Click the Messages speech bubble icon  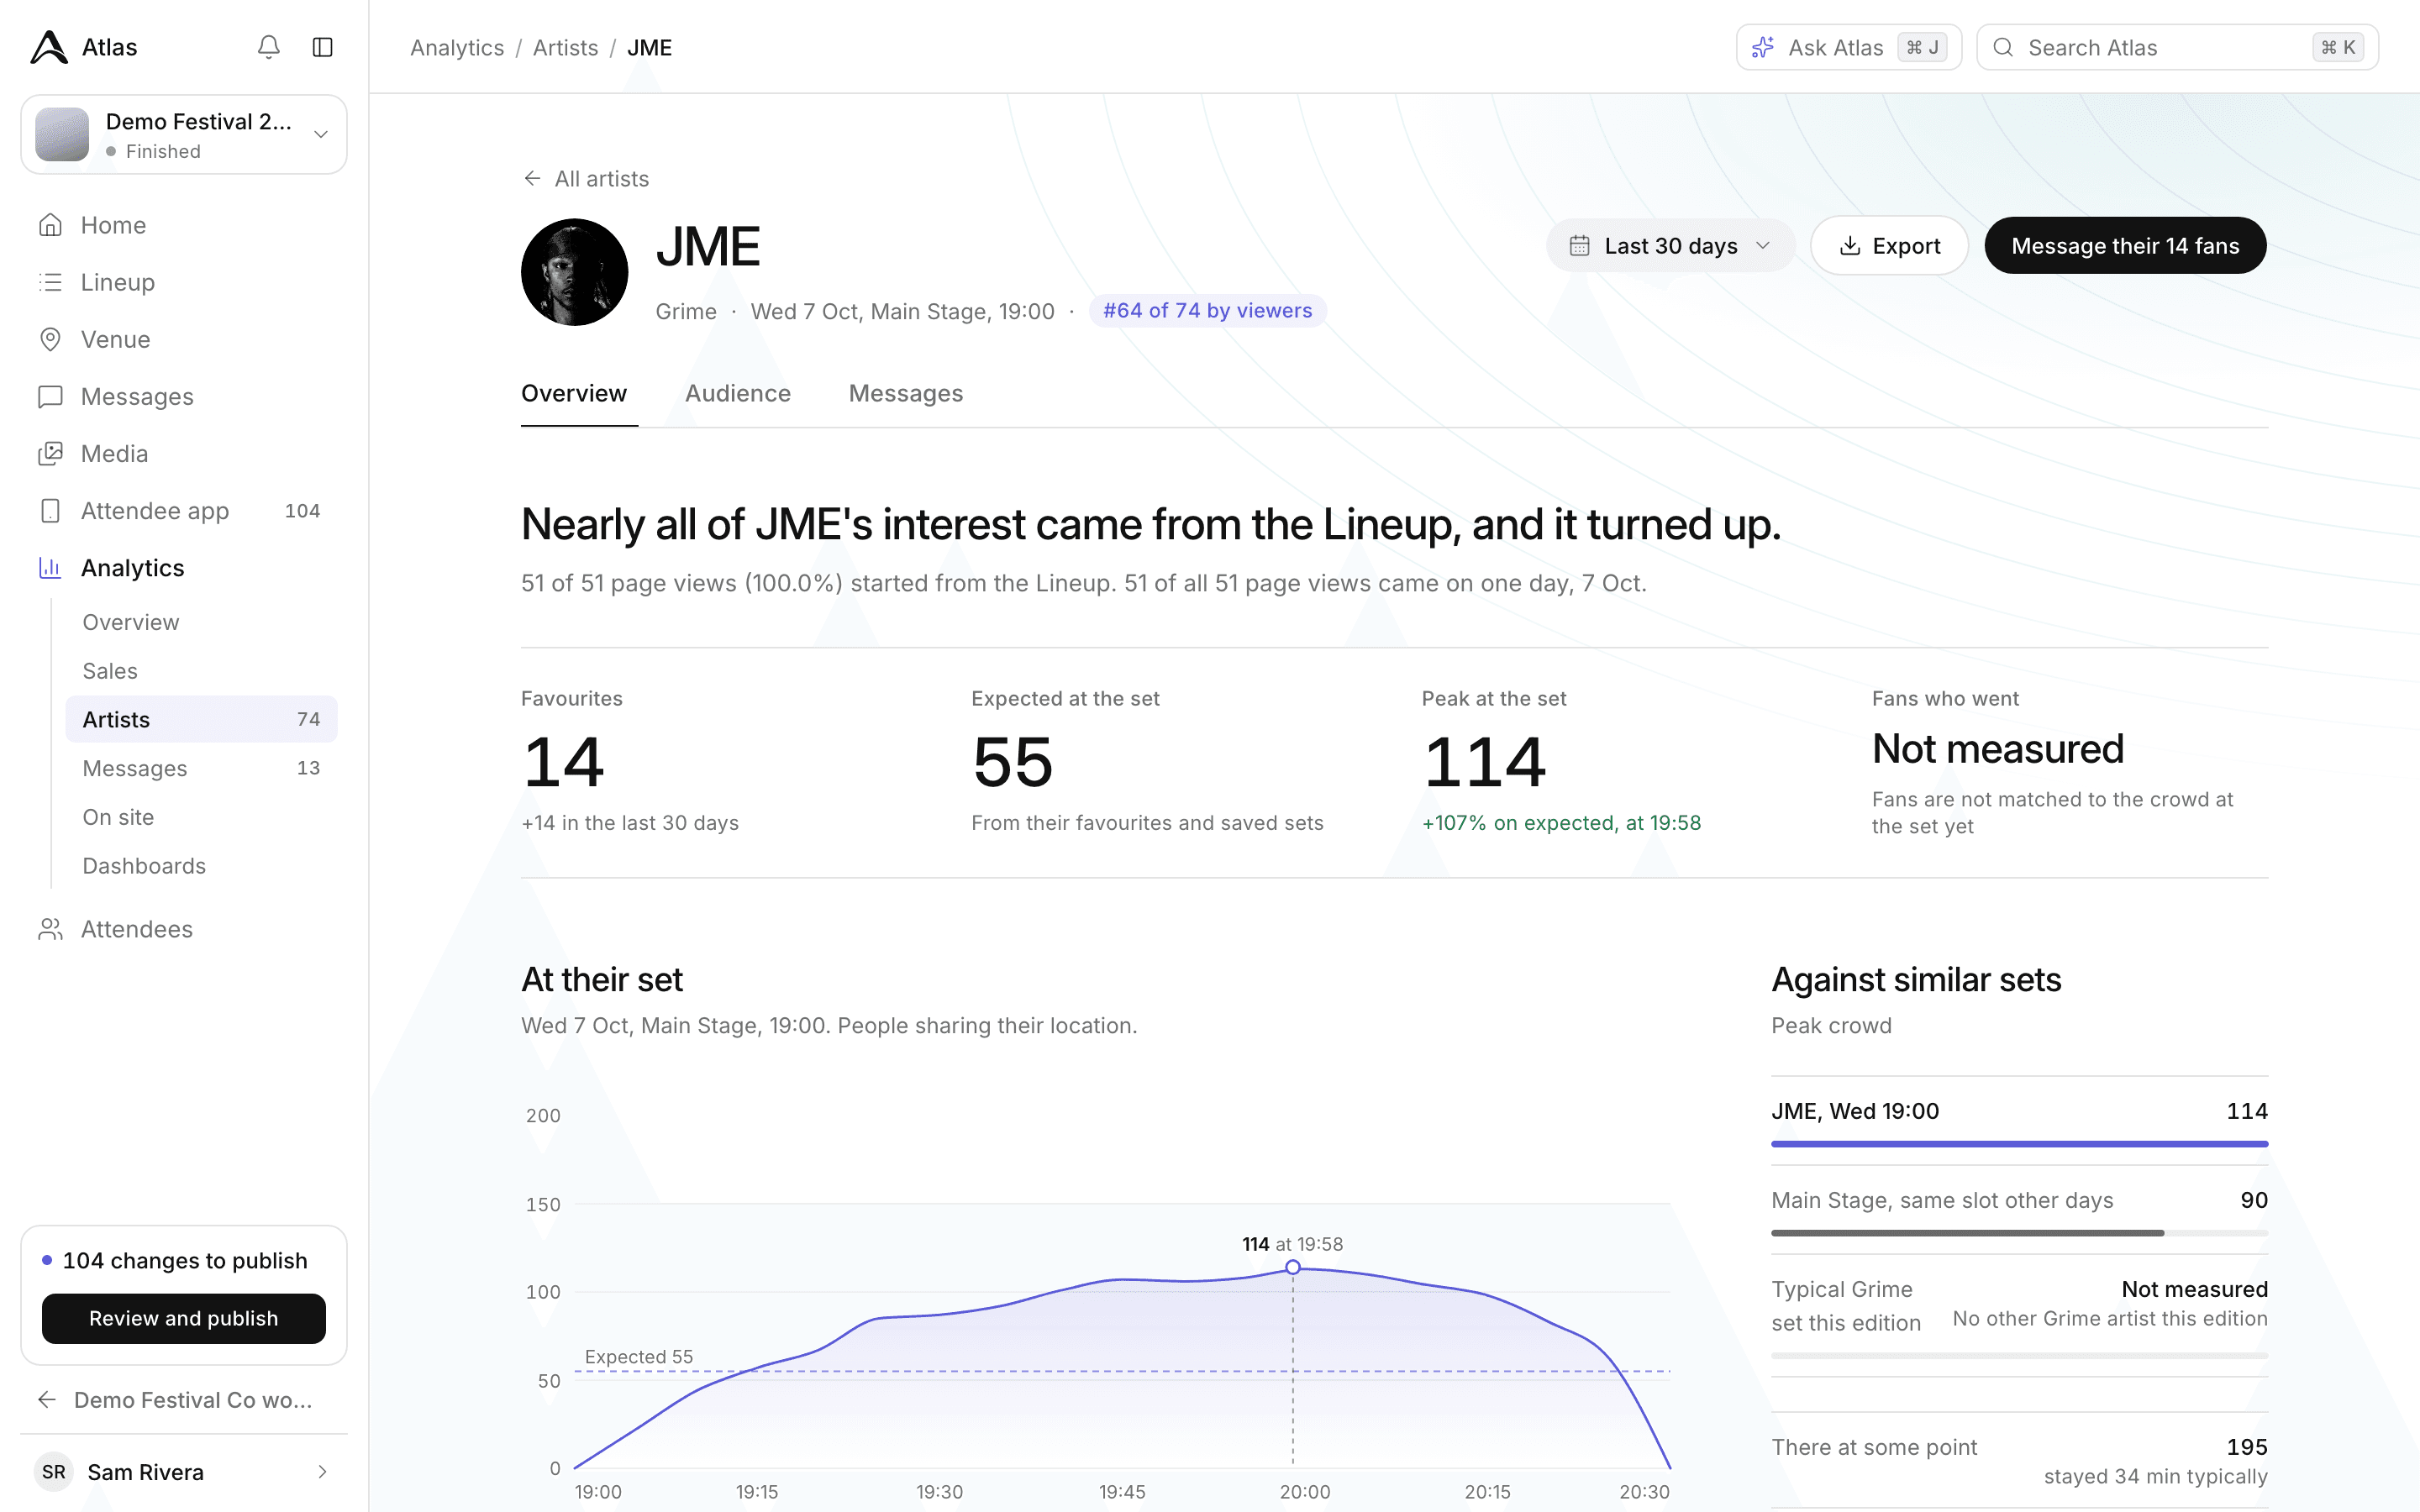50,396
